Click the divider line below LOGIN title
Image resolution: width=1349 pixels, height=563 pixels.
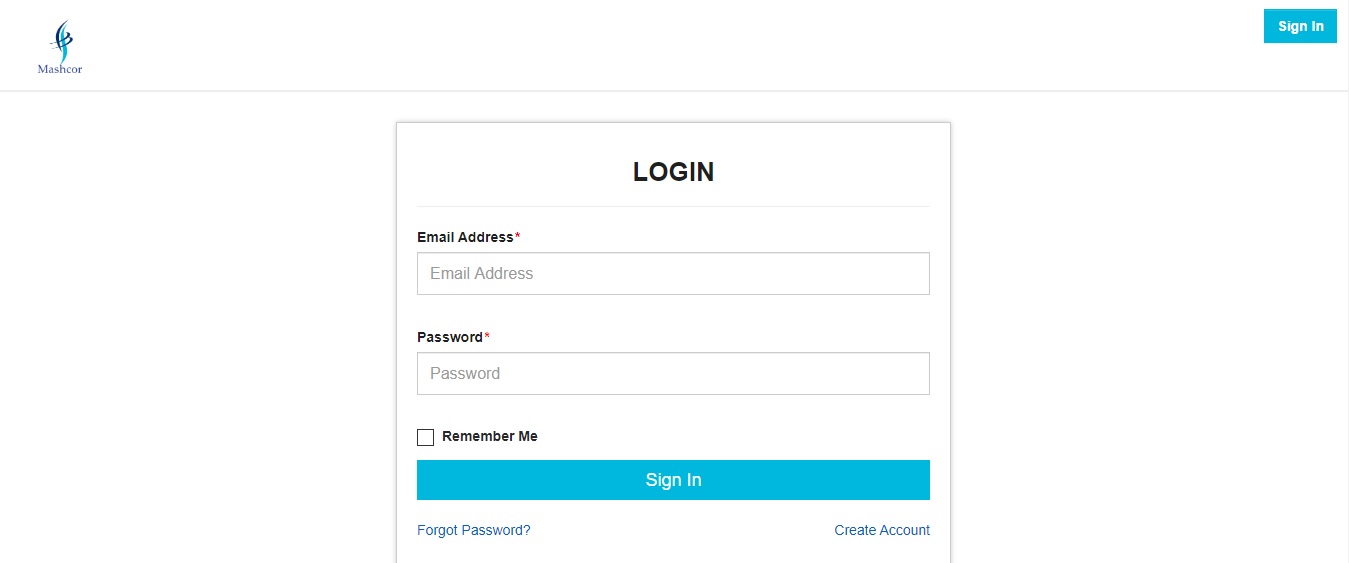(x=673, y=206)
